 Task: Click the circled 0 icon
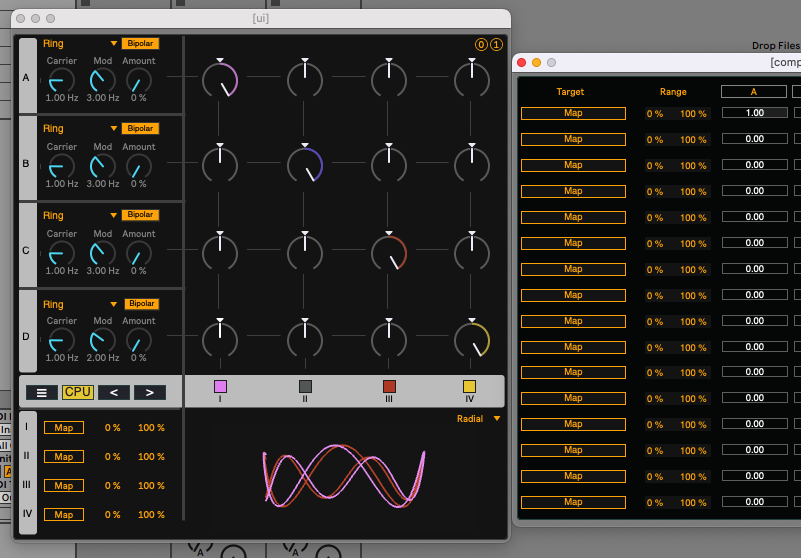(x=481, y=45)
